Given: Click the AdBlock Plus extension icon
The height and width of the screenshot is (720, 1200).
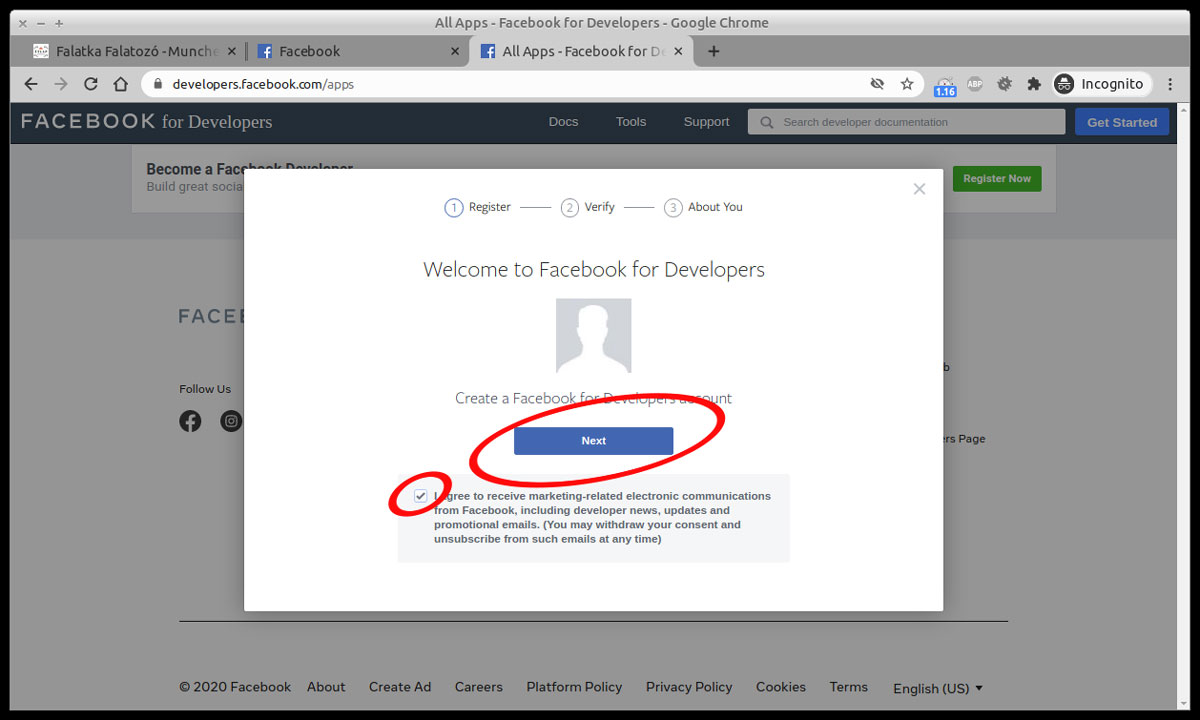Looking at the screenshot, I should [x=975, y=84].
